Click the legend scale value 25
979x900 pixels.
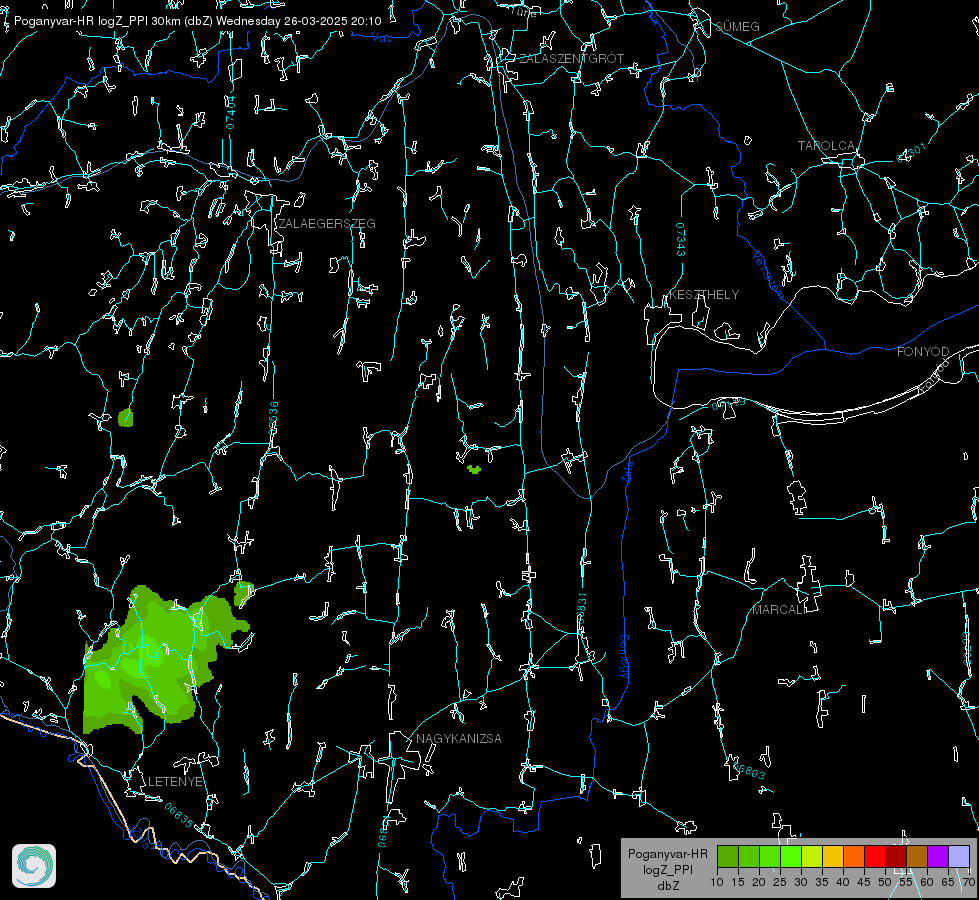click(x=780, y=883)
